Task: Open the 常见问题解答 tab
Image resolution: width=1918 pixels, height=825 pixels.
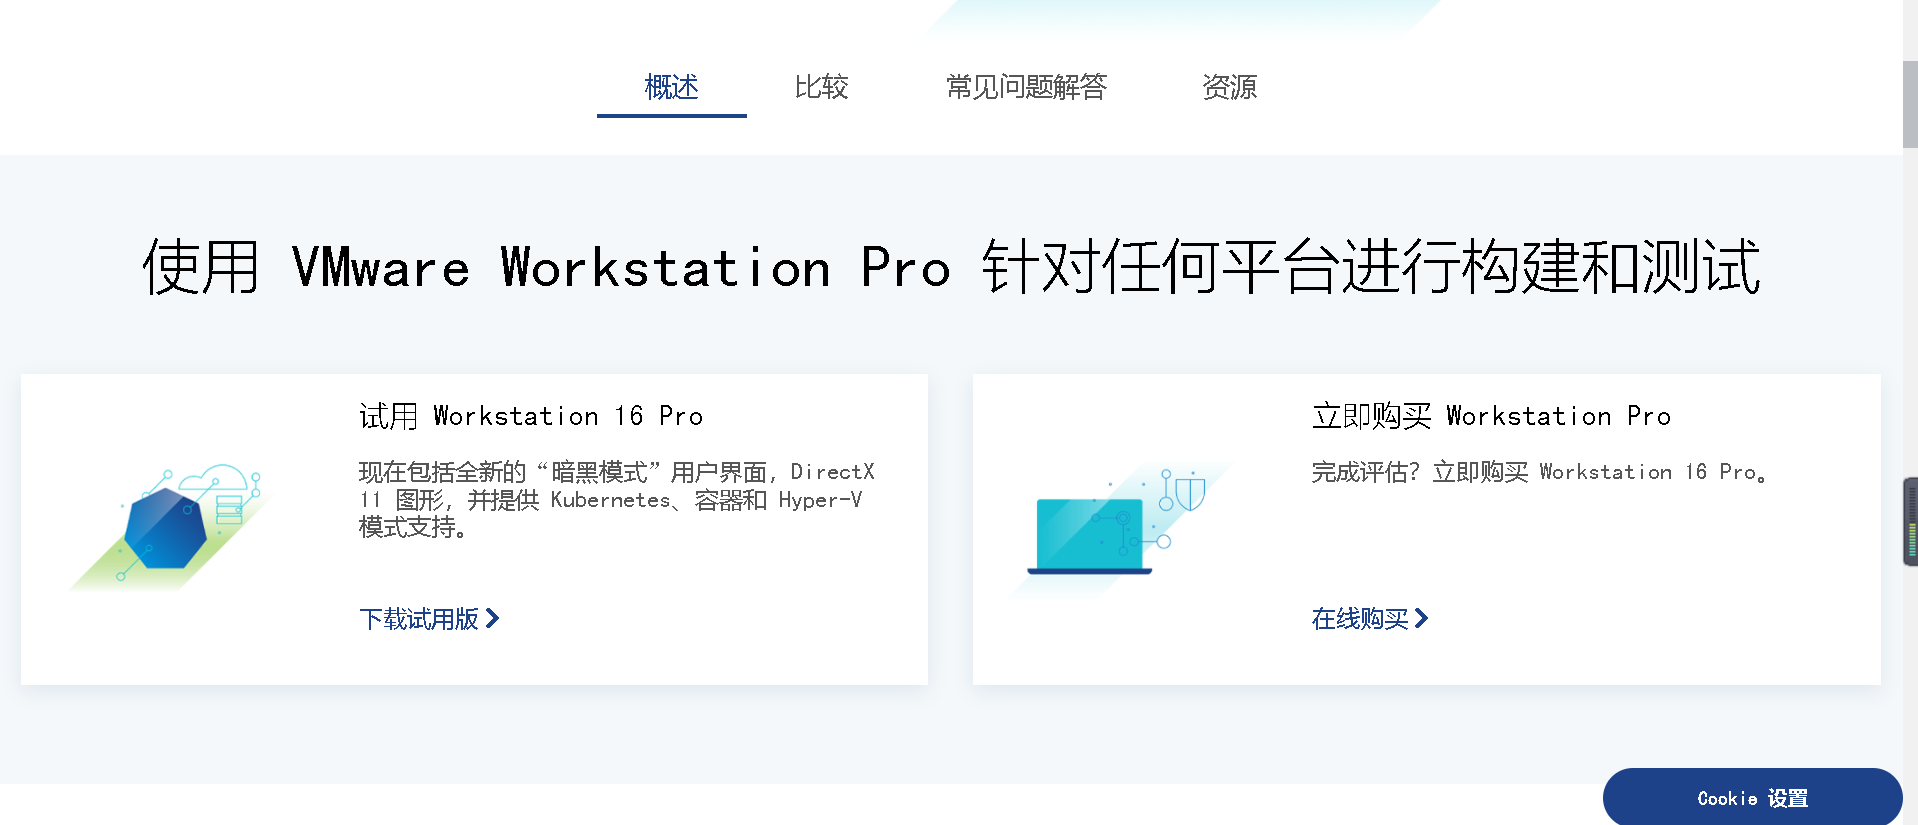Action: point(1026,88)
